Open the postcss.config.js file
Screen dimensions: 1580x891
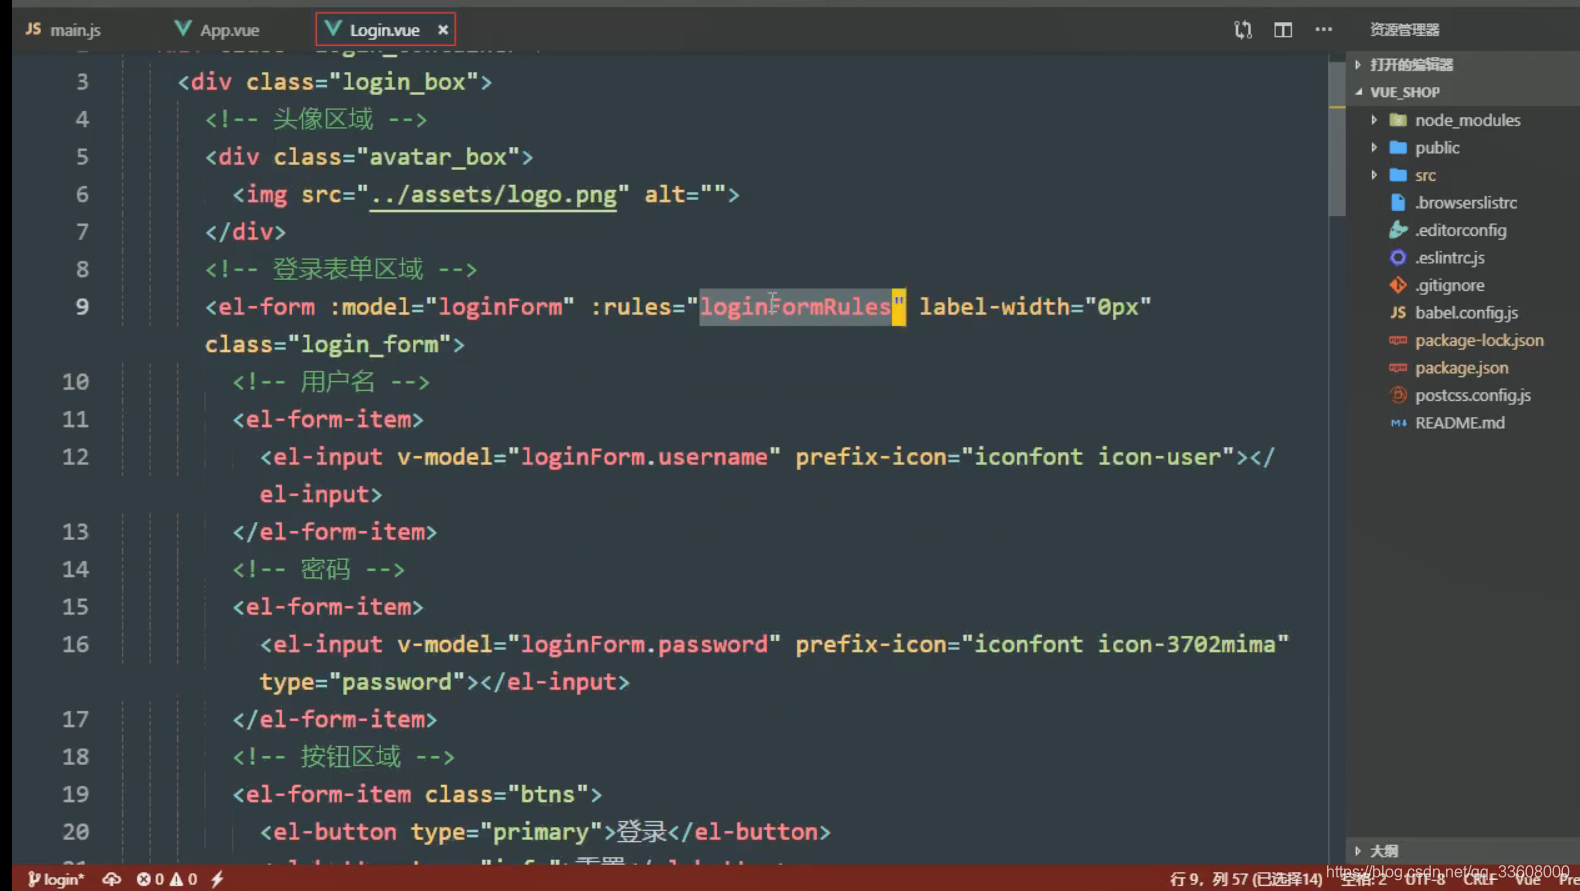coord(1472,395)
